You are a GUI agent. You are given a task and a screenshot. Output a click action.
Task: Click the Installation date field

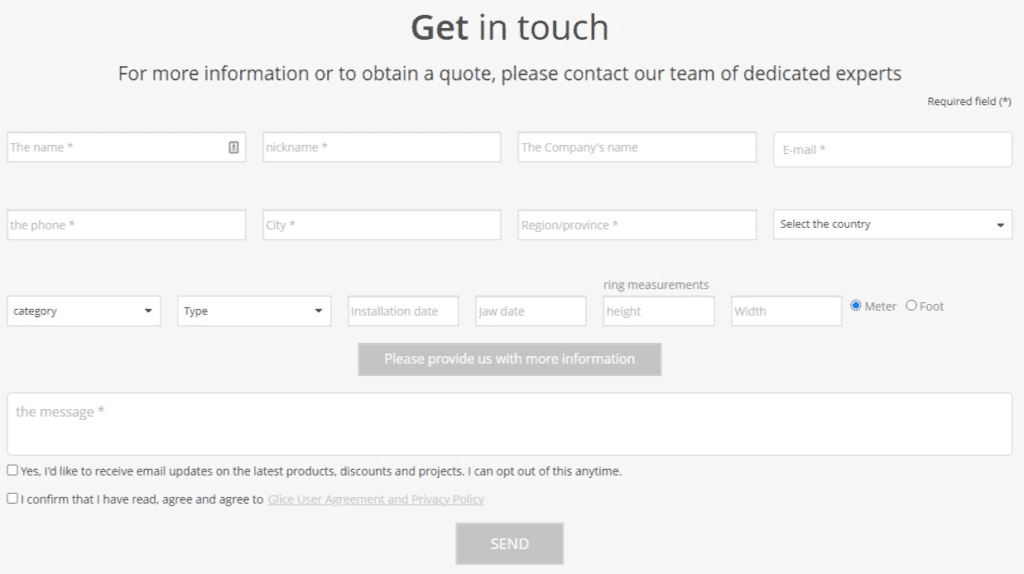(x=403, y=311)
